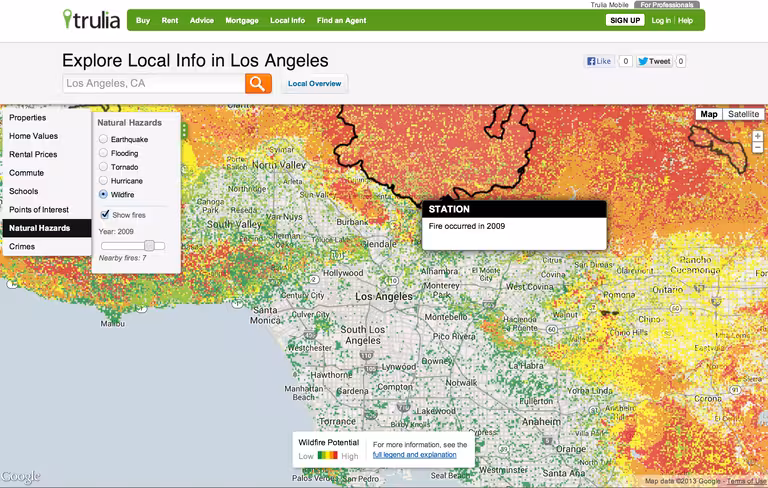Click the 'Los Angeles' map label
Image resolution: width=768 pixels, height=488 pixels.
[384, 296]
